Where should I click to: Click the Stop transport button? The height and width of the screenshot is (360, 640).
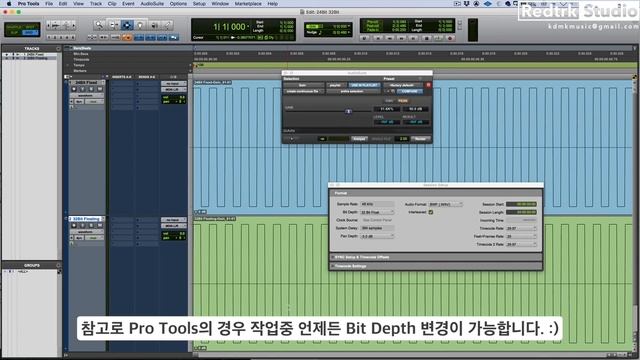click(426, 38)
